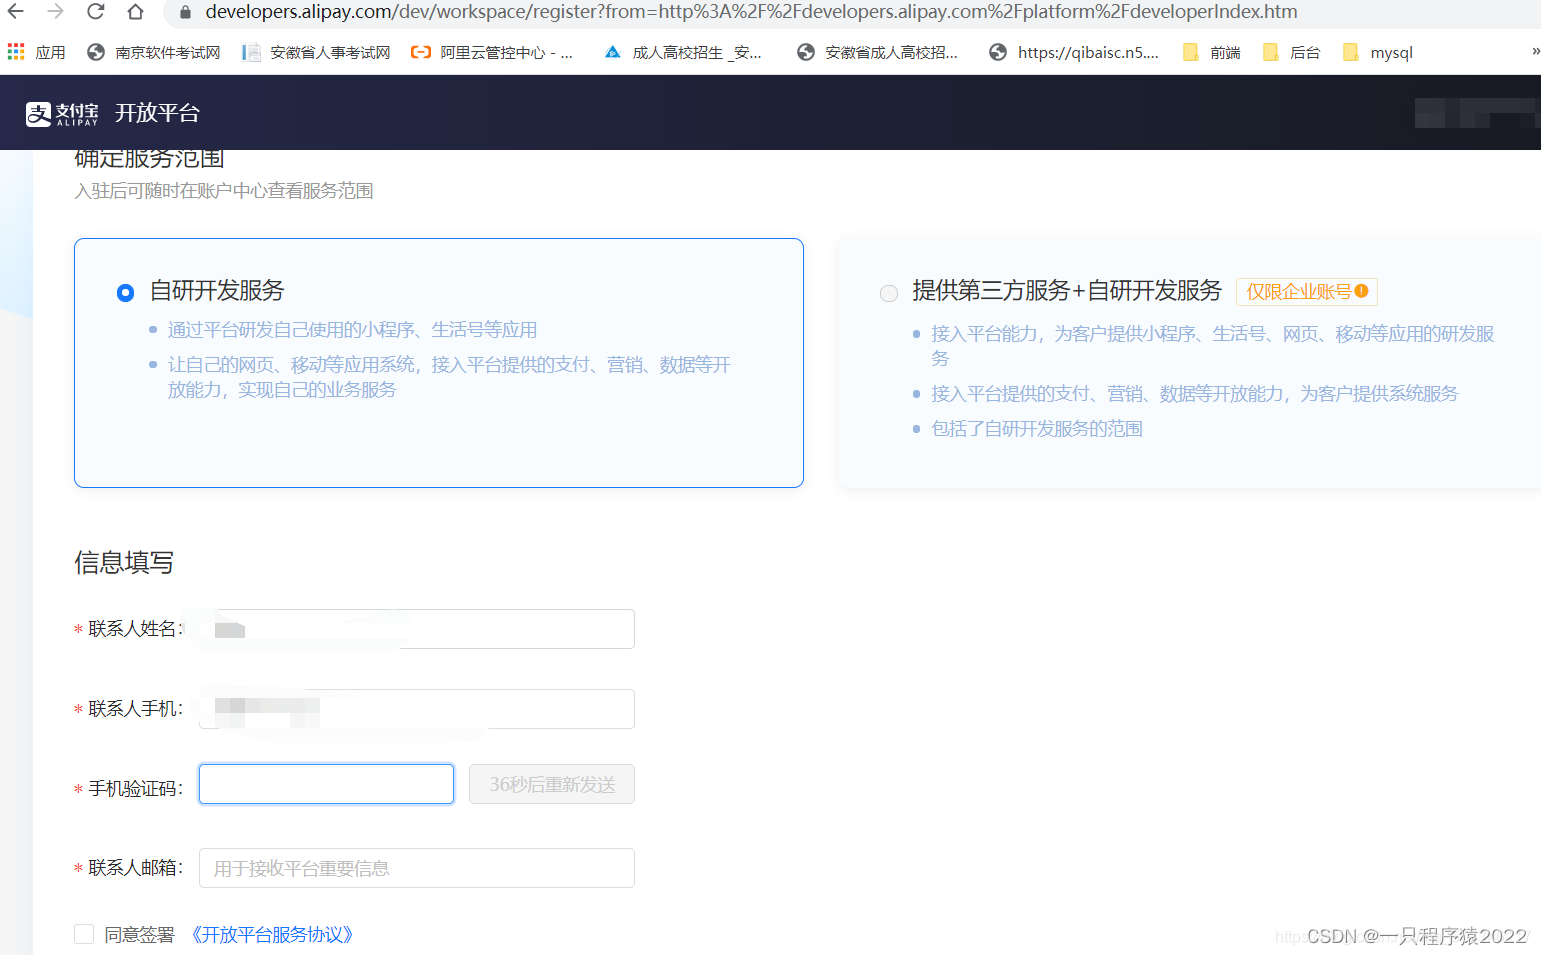Click the site security lock icon

coord(184,12)
